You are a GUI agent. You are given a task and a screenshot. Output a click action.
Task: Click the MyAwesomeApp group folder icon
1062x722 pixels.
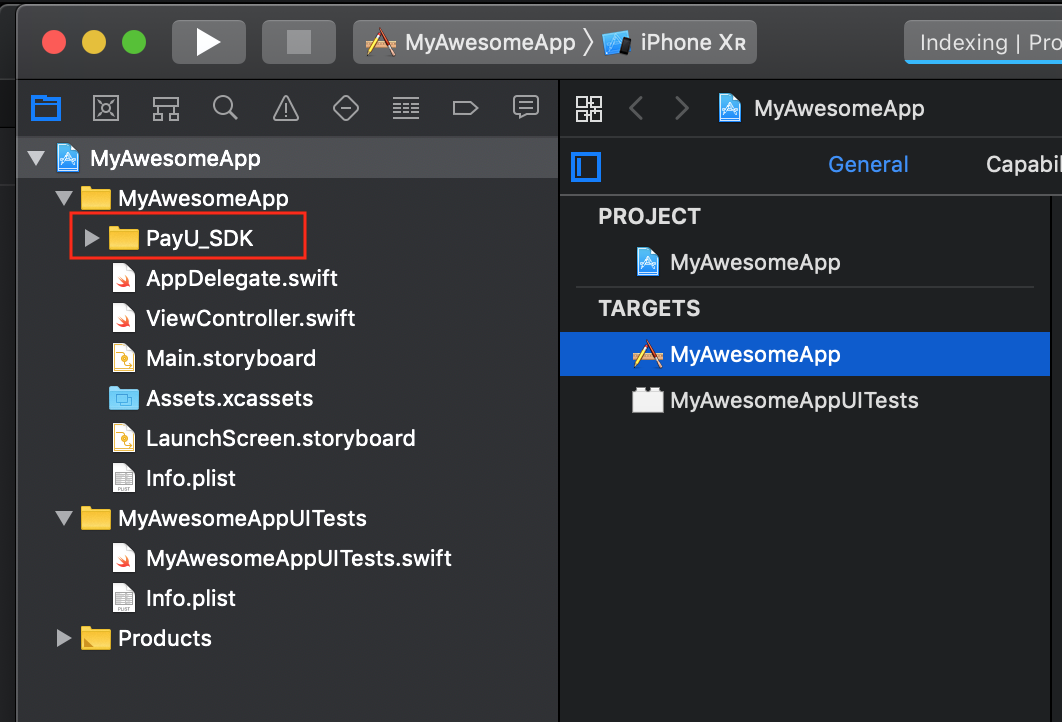[95, 198]
